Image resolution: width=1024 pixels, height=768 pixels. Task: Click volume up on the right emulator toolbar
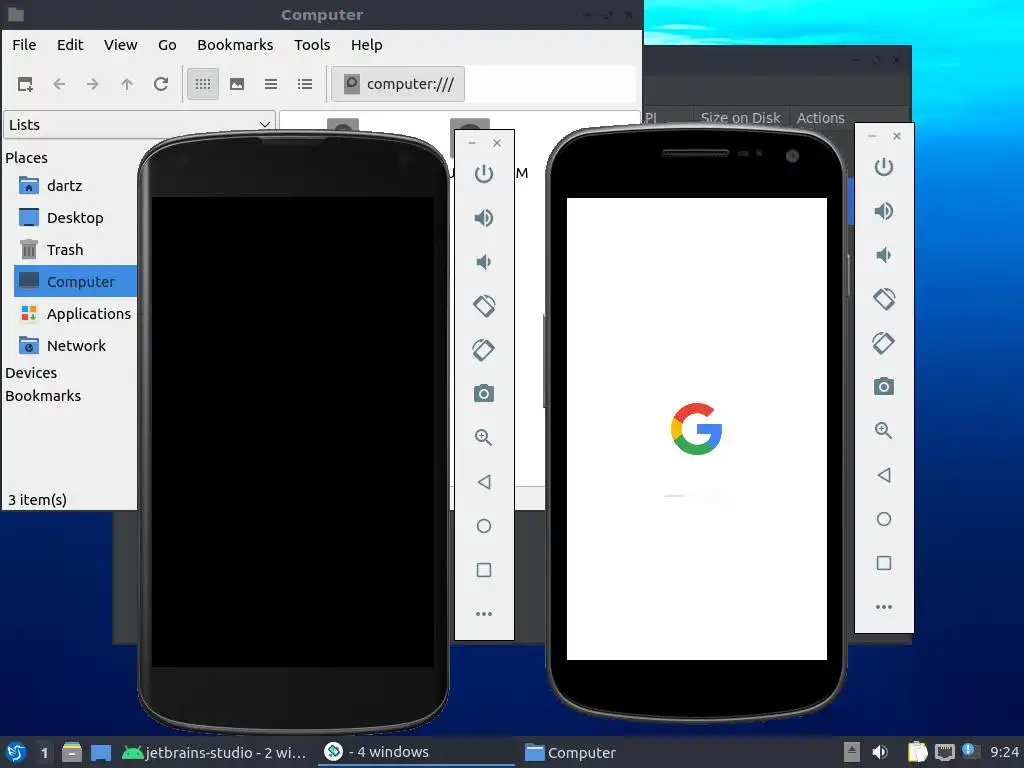point(884,210)
